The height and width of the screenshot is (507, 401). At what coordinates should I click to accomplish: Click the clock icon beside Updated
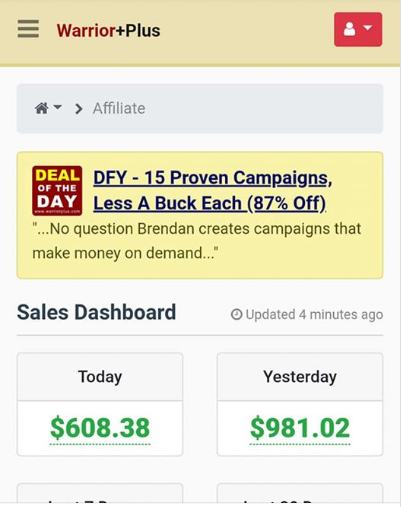coord(236,314)
